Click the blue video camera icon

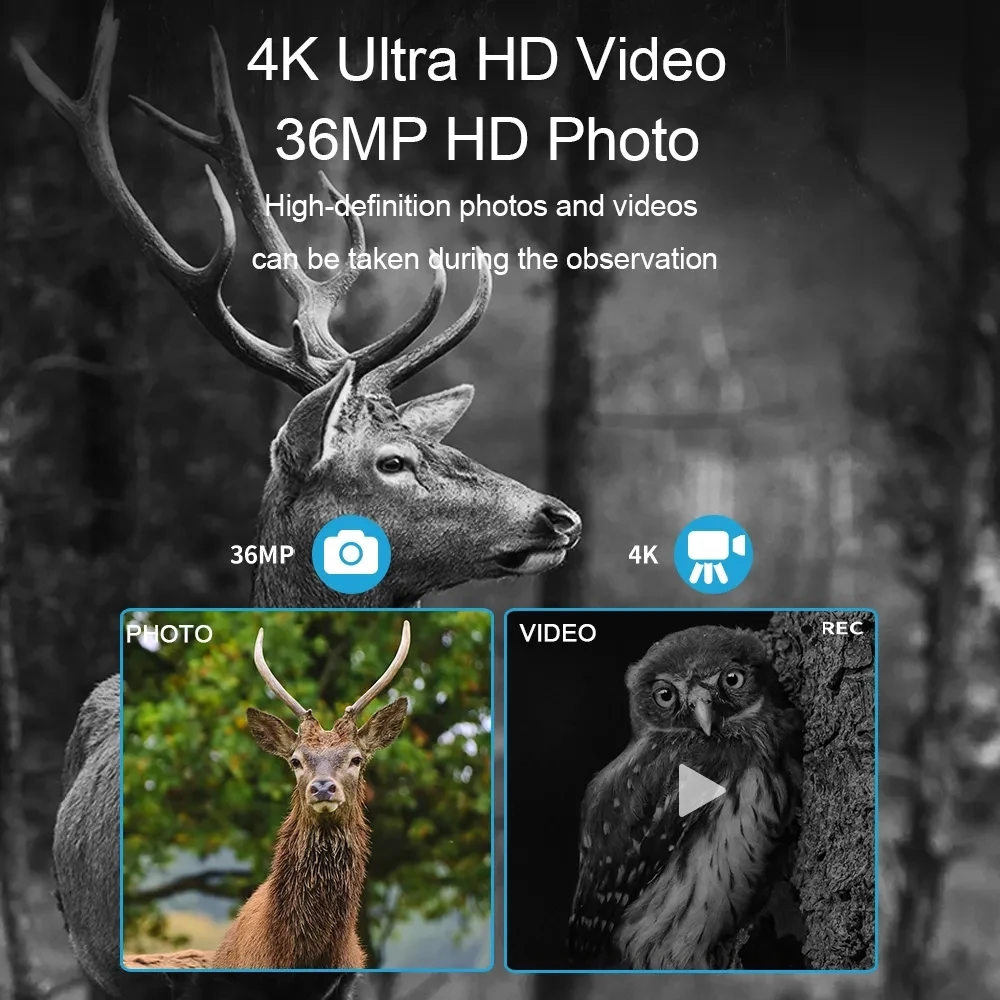tap(714, 554)
